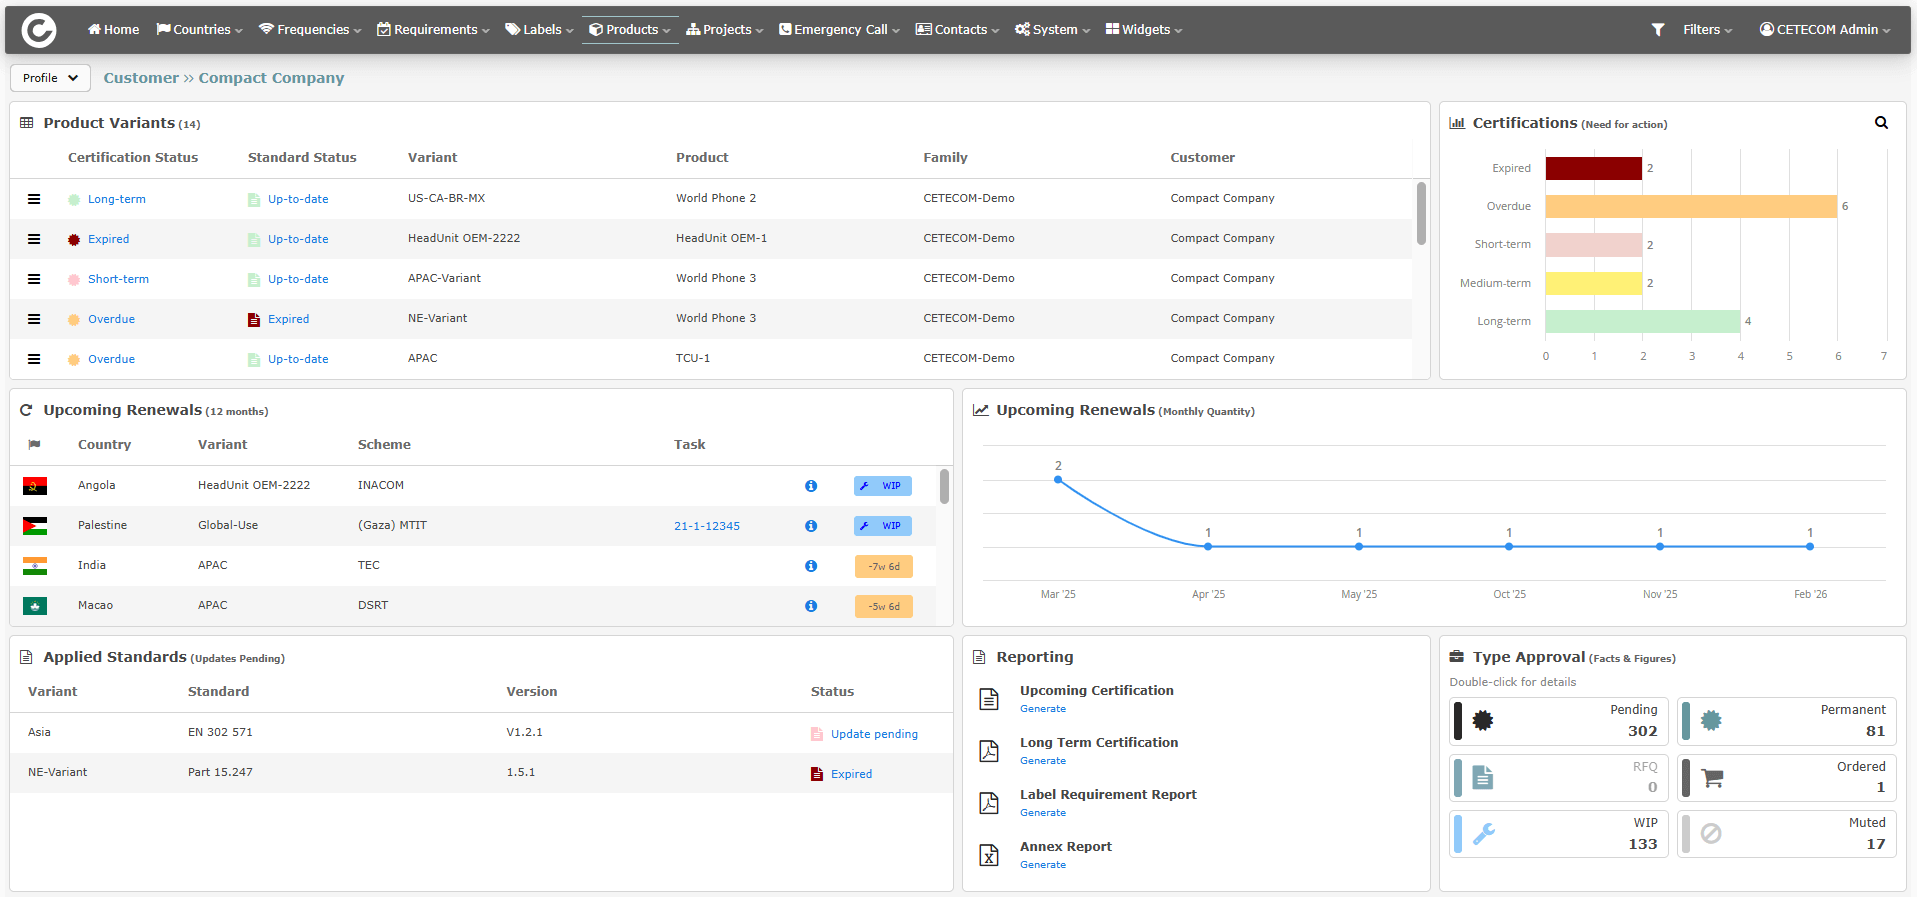
Task: Click the Compact Company breadcrumb link
Action: coord(271,78)
